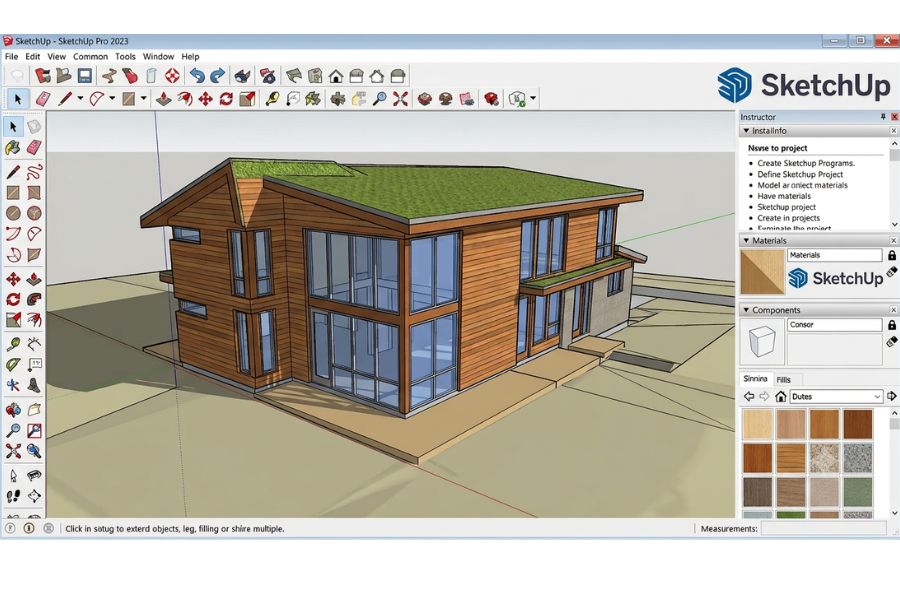Open the Dutes collection dropdown
Viewport: 900px width, 600px height.
point(877,397)
